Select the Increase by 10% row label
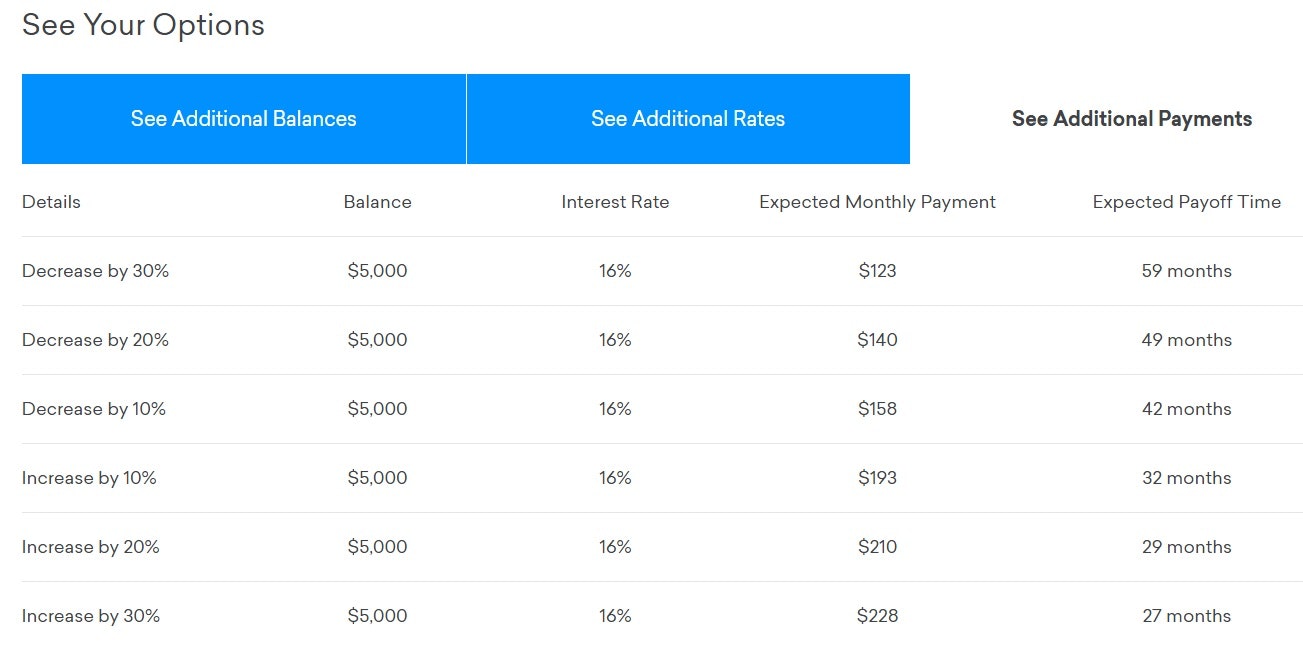Viewport: 1303px width, 650px height. 89,478
